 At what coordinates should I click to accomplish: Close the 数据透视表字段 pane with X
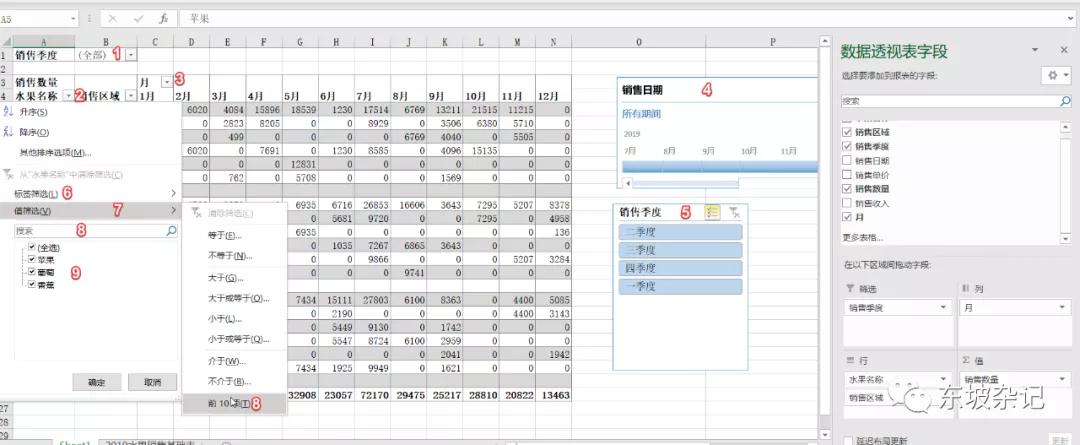(1063, 50)
